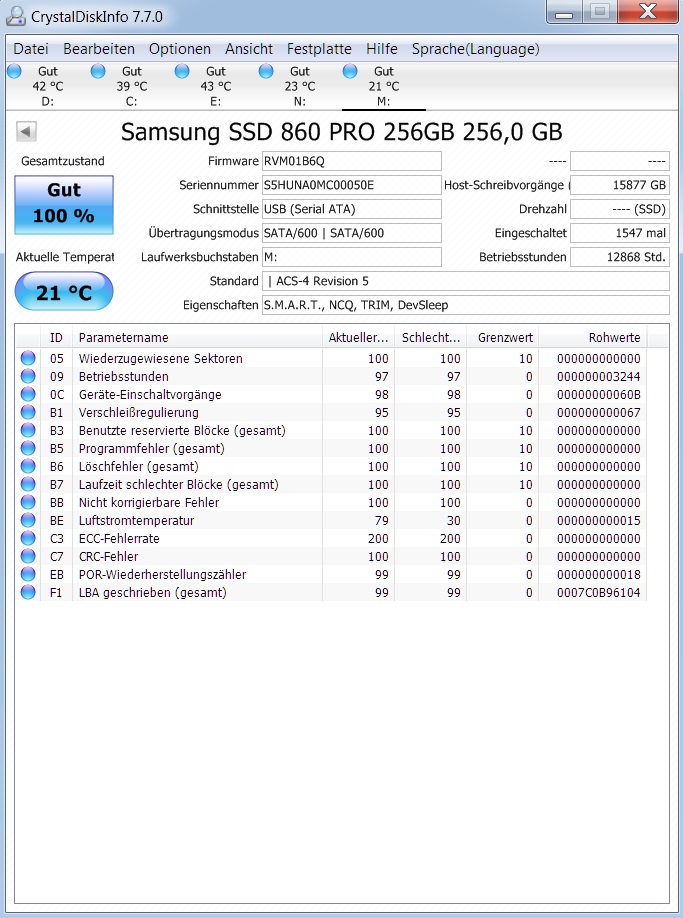
Task: Select drive D: at 42 °C
Action: click(47, 86)
